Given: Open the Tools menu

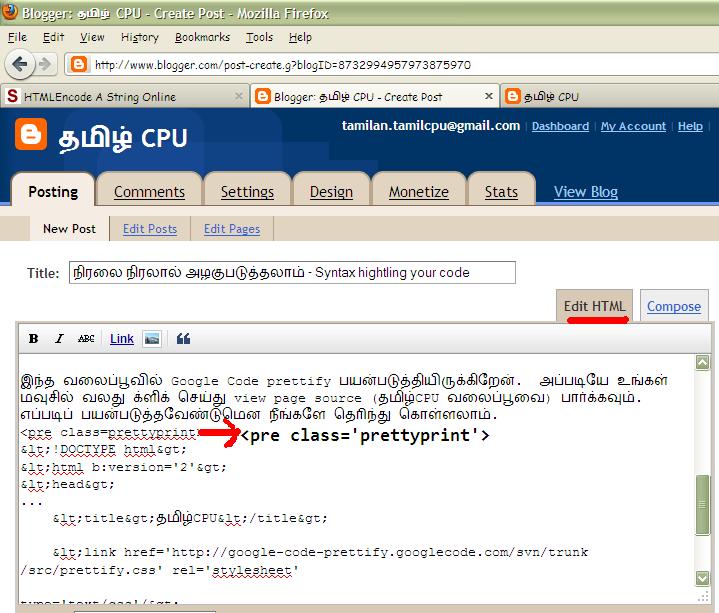Looking at the screenshot, I should pos(259,37).
